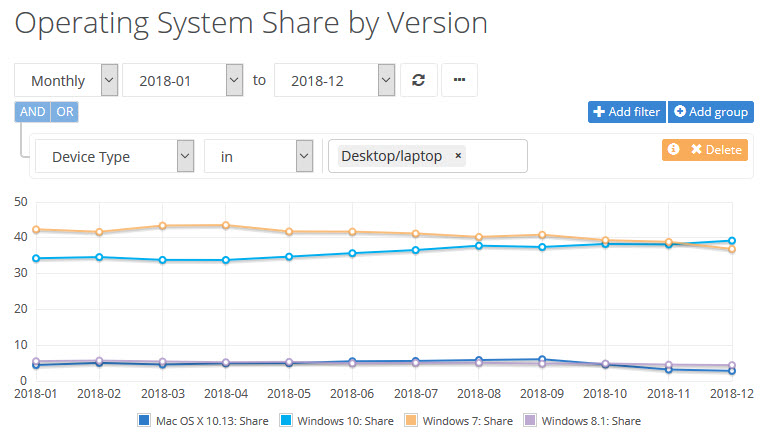
Task: Switch filter logic to OR
Action: [x=64, y=112]
